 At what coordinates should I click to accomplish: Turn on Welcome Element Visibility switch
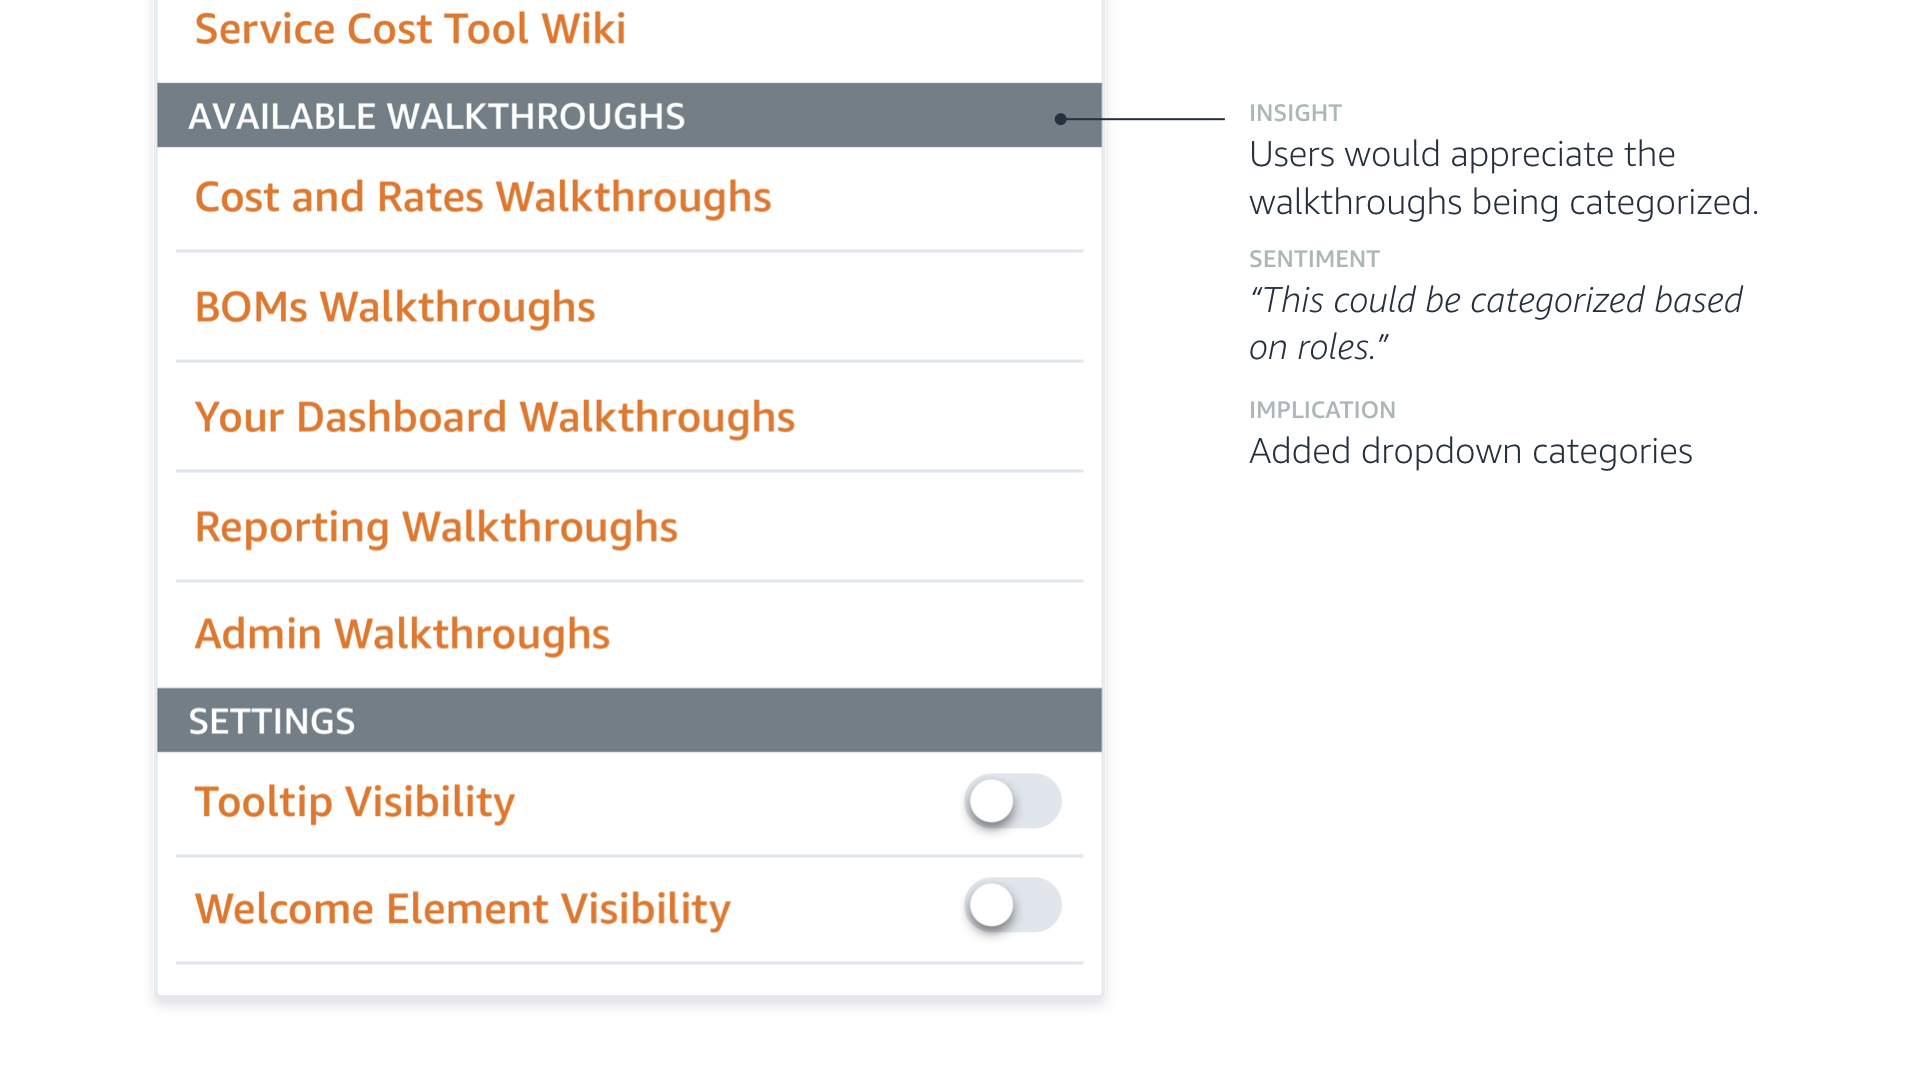pos(1012,906)
